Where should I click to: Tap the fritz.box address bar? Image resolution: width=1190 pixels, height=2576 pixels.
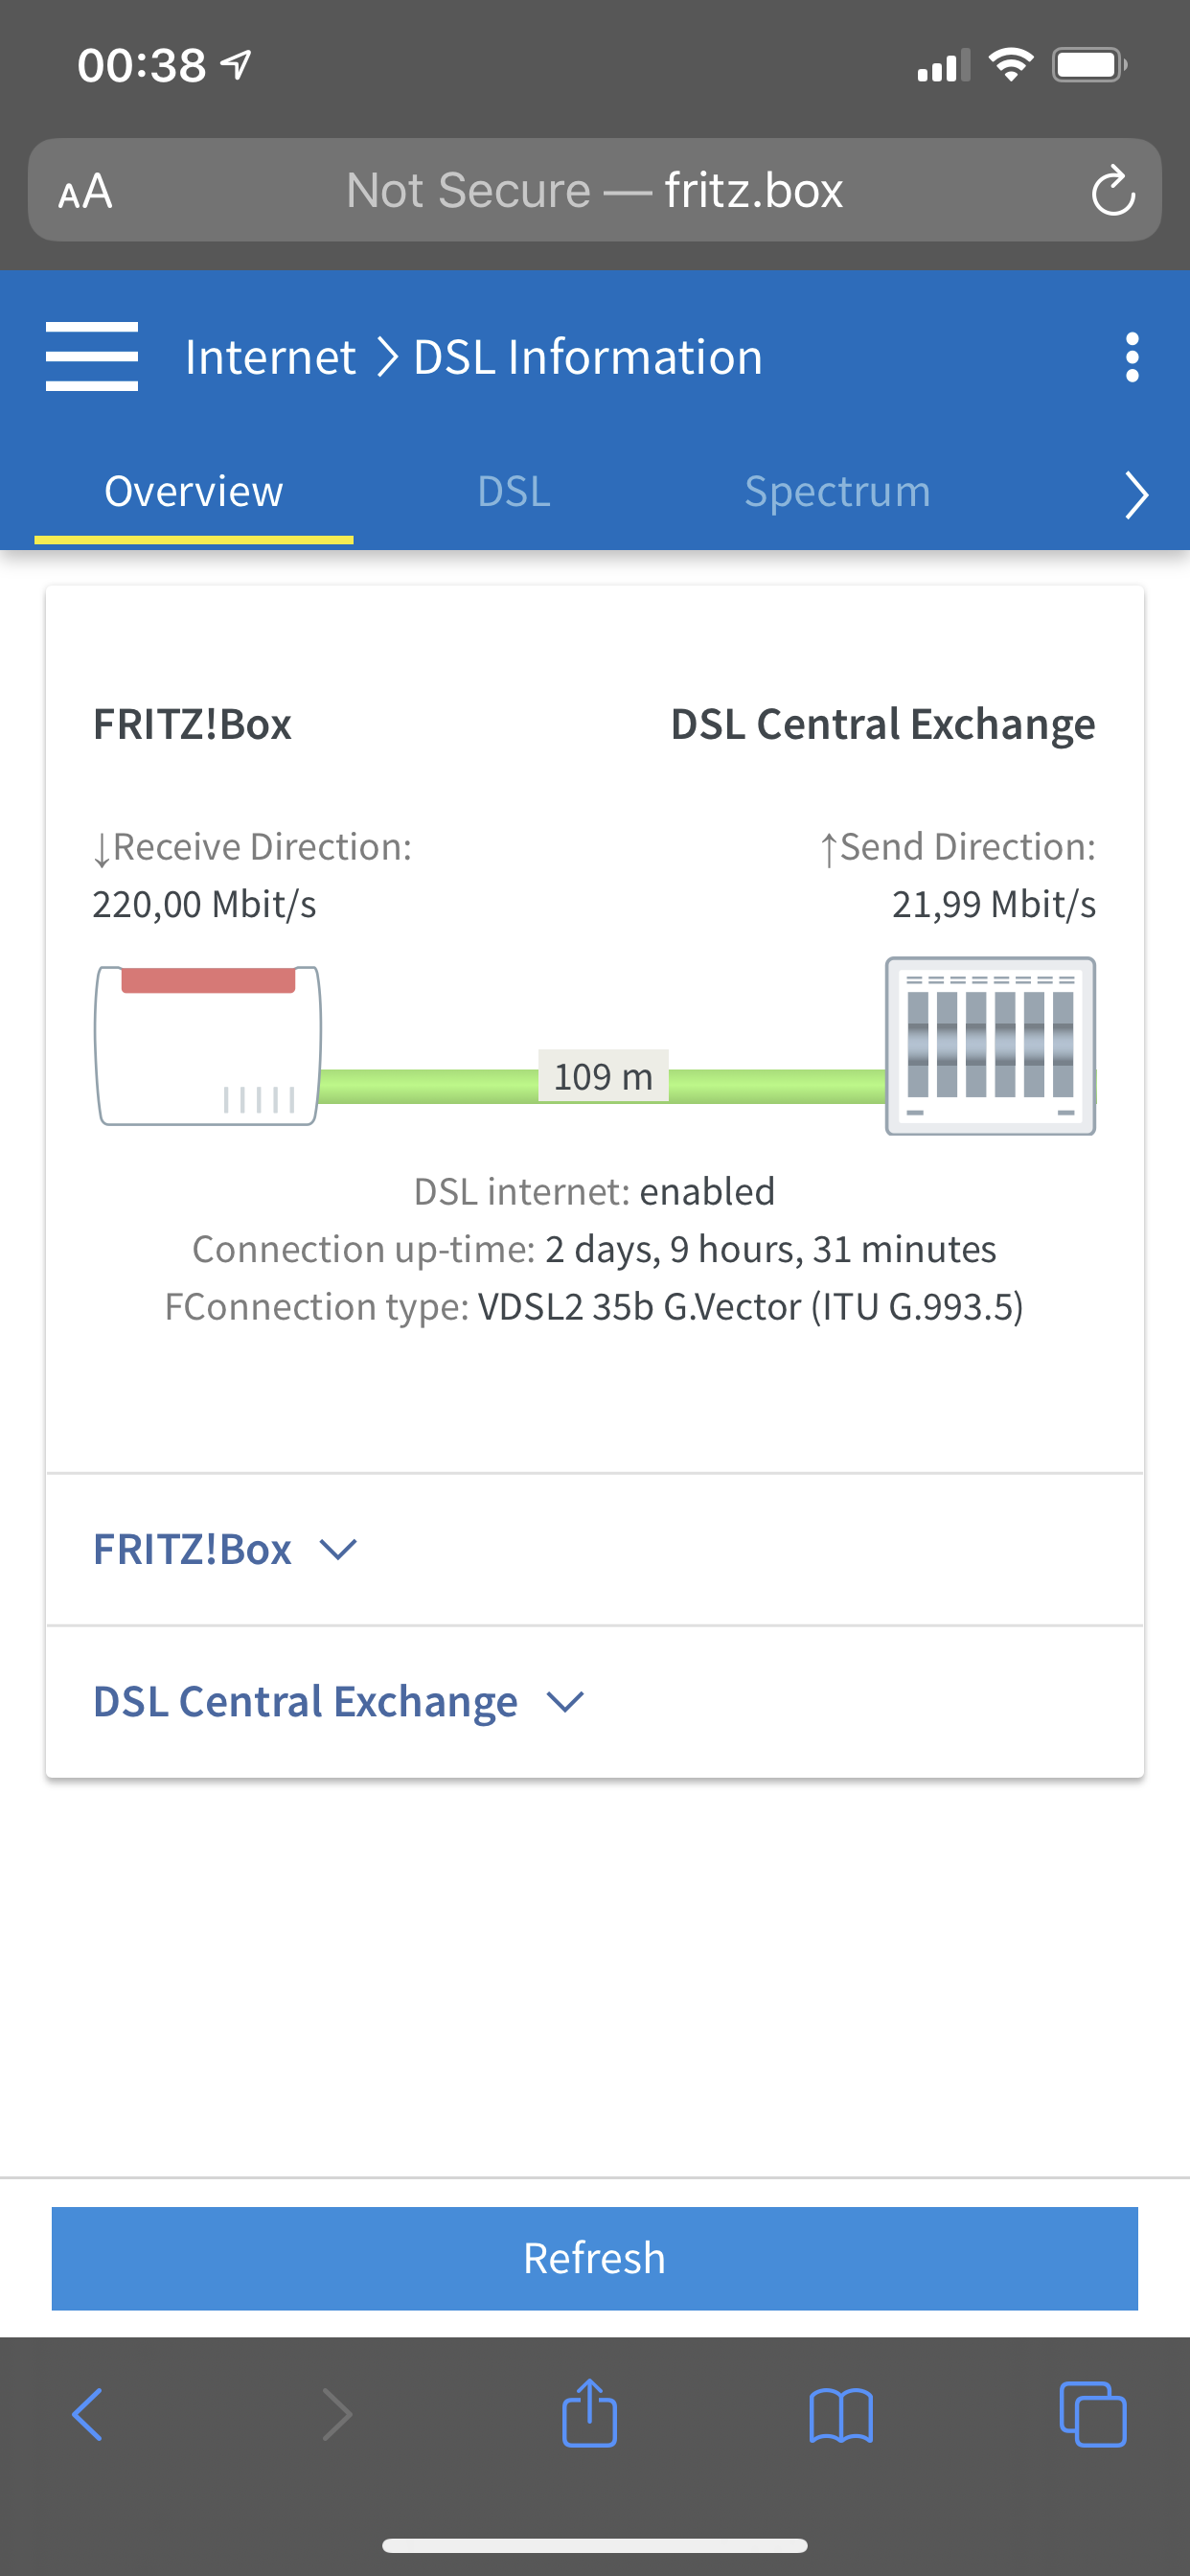(595, 190)
